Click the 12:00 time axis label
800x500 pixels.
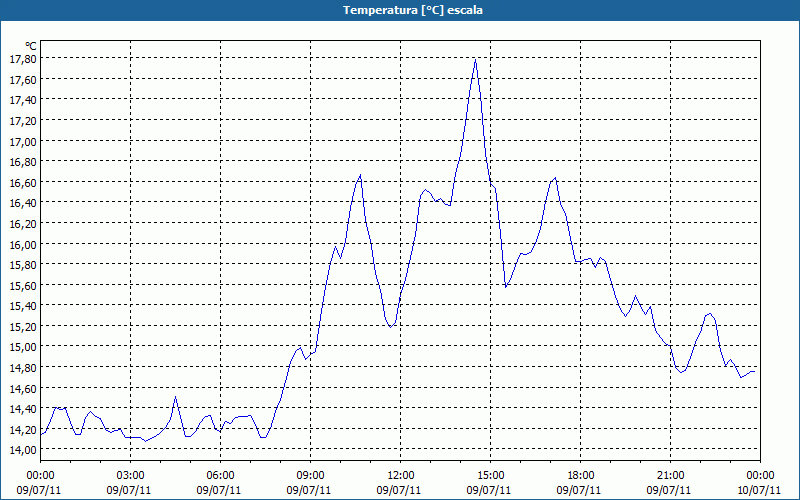pos(401,476)
